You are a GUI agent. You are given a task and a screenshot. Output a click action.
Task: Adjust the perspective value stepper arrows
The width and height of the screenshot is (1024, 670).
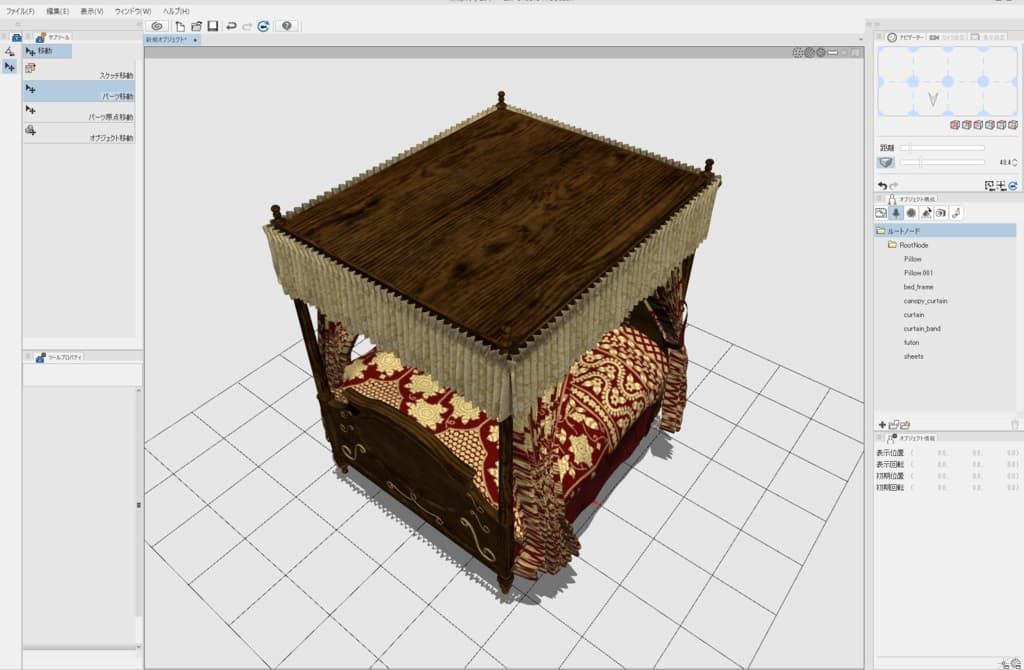(1014, 162)
